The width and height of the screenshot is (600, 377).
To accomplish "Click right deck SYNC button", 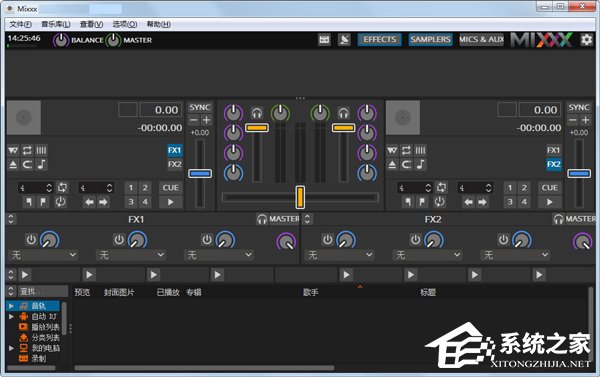I will [579, 107].
